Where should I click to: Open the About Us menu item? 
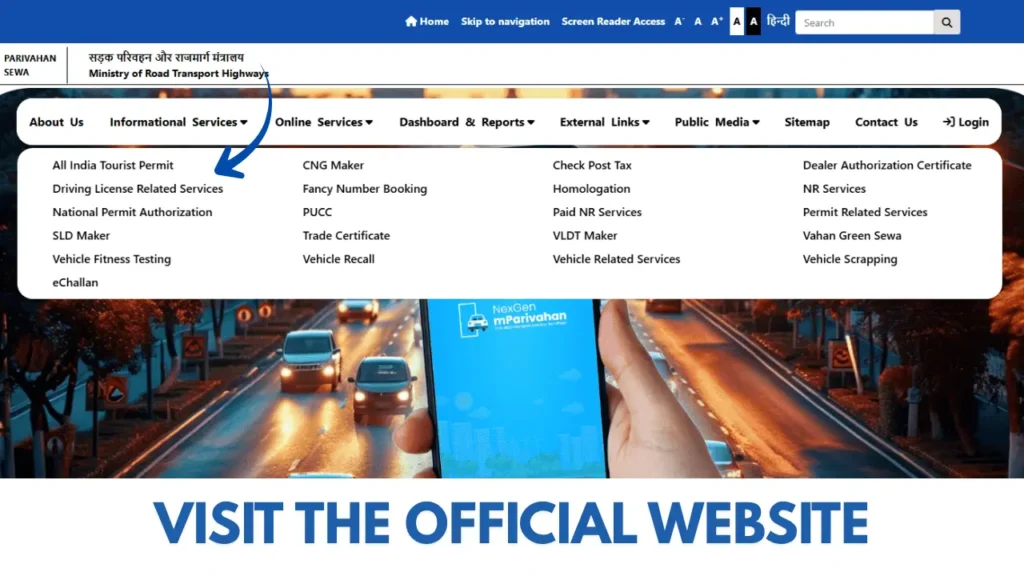[x=56, y=121]
